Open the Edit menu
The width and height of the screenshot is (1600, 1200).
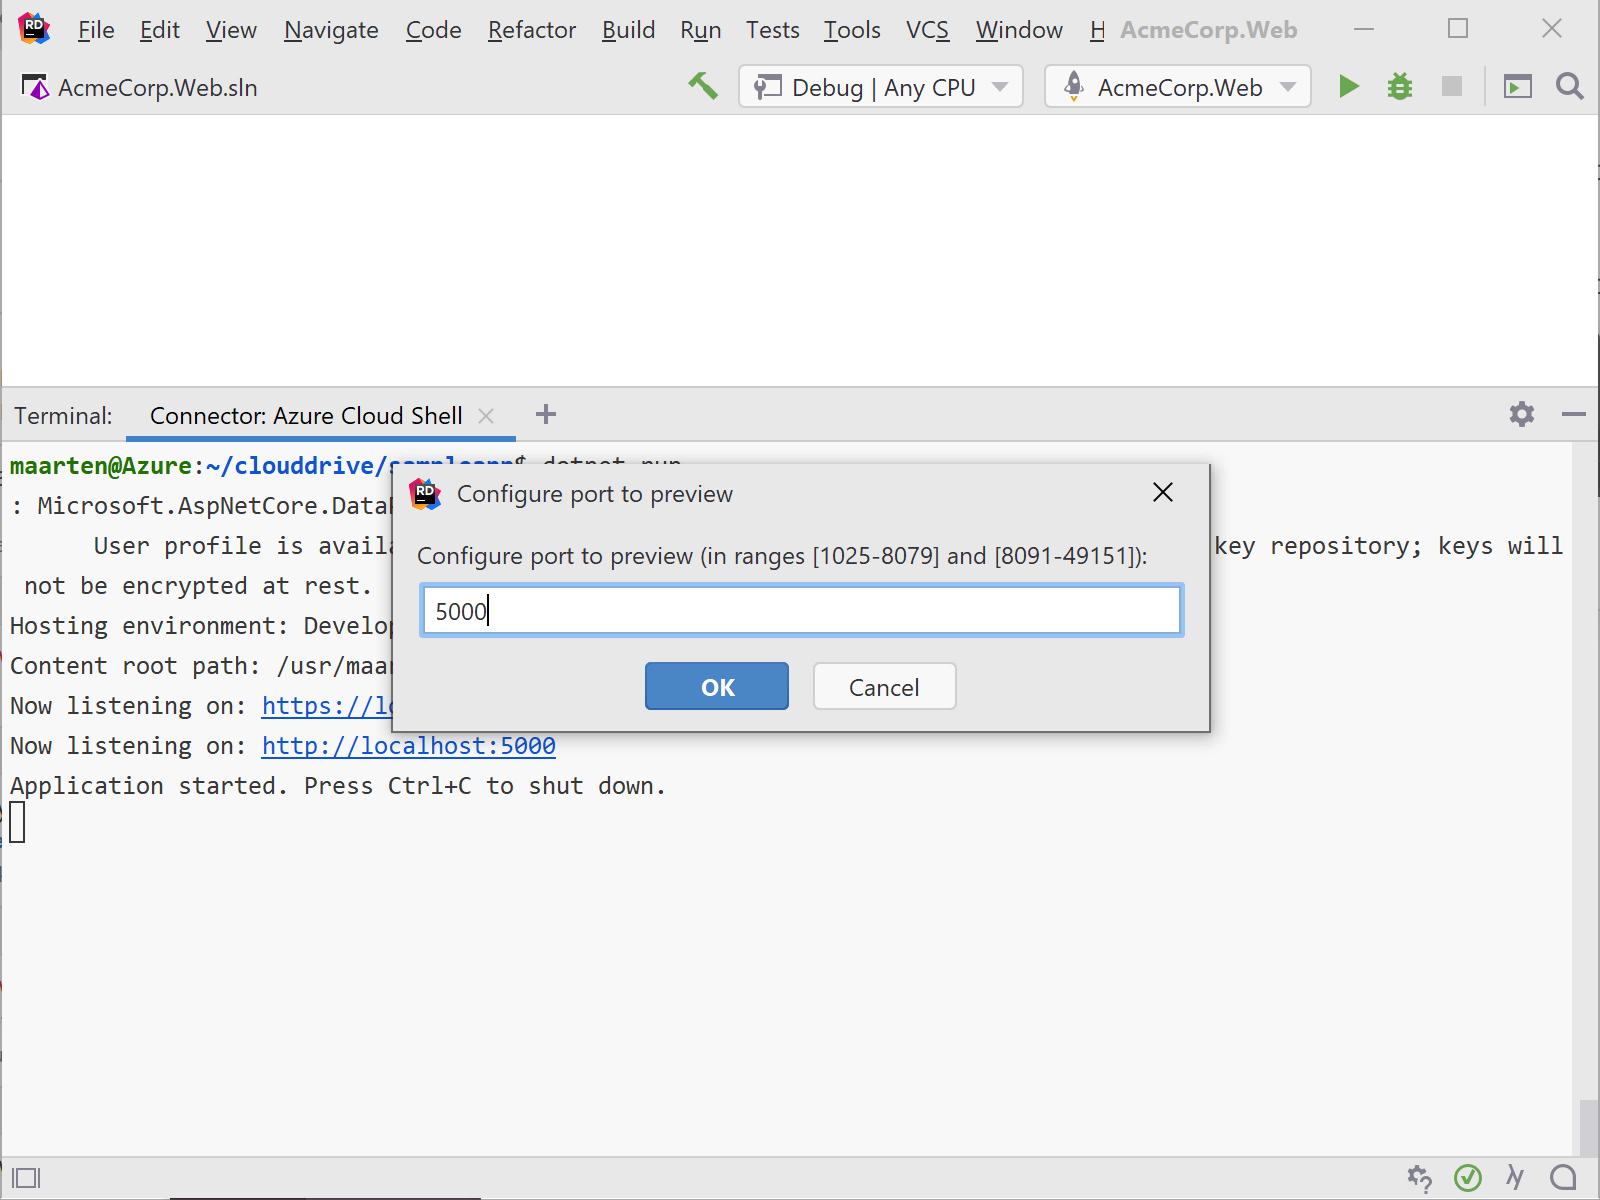coord(160,30)
